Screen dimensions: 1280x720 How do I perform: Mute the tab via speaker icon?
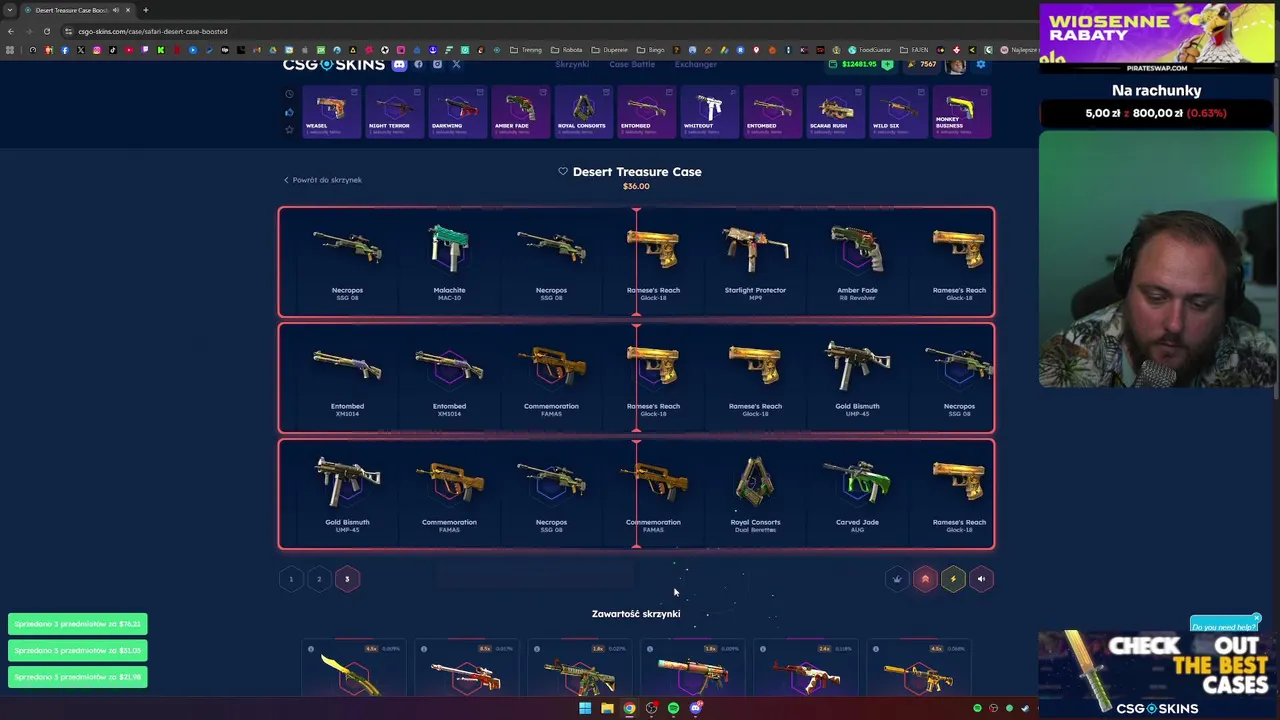click(x=116, y=10)
